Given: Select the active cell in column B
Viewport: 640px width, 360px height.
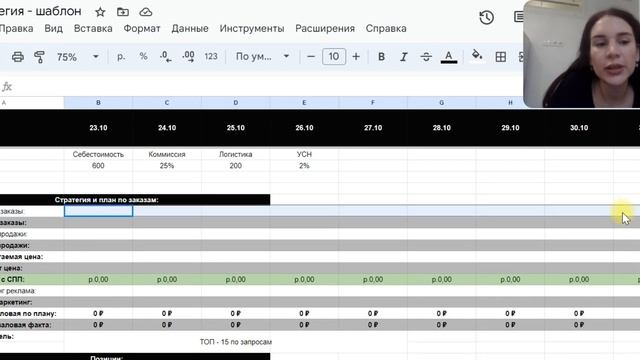Looking at the screenshot, I should [98, 211].
